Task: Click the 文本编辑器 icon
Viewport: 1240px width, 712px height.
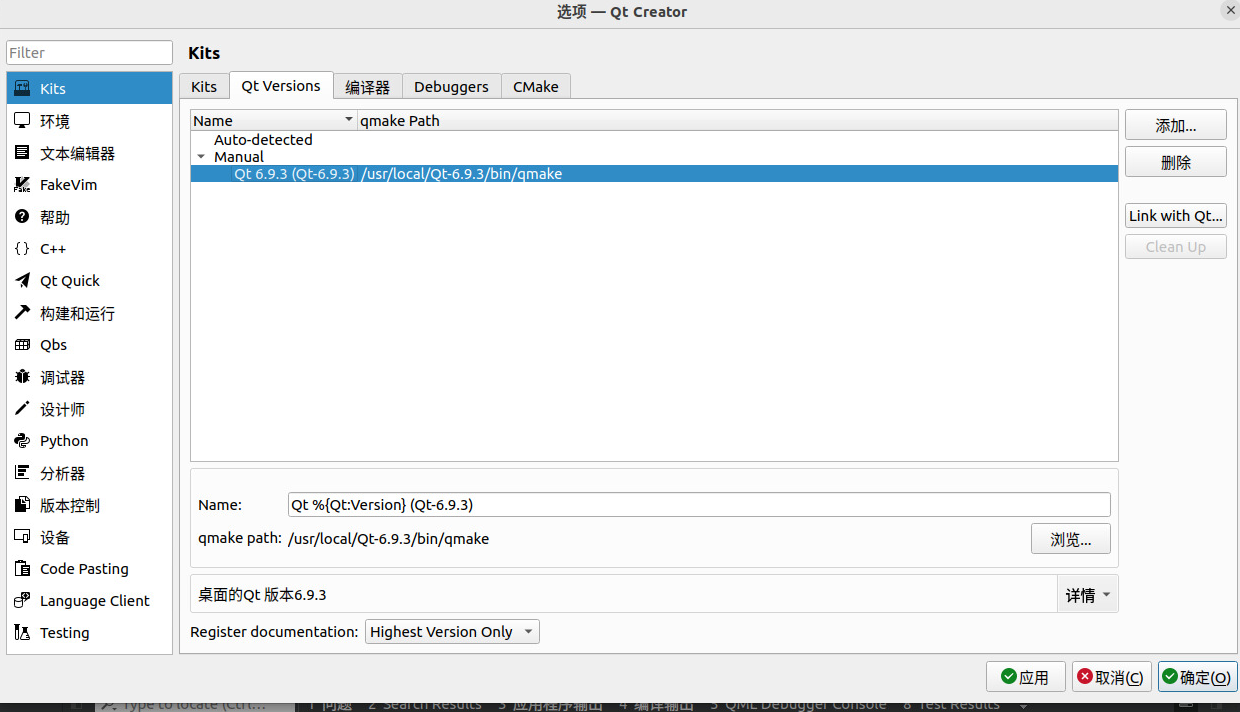Action: (x=22, y=152)
